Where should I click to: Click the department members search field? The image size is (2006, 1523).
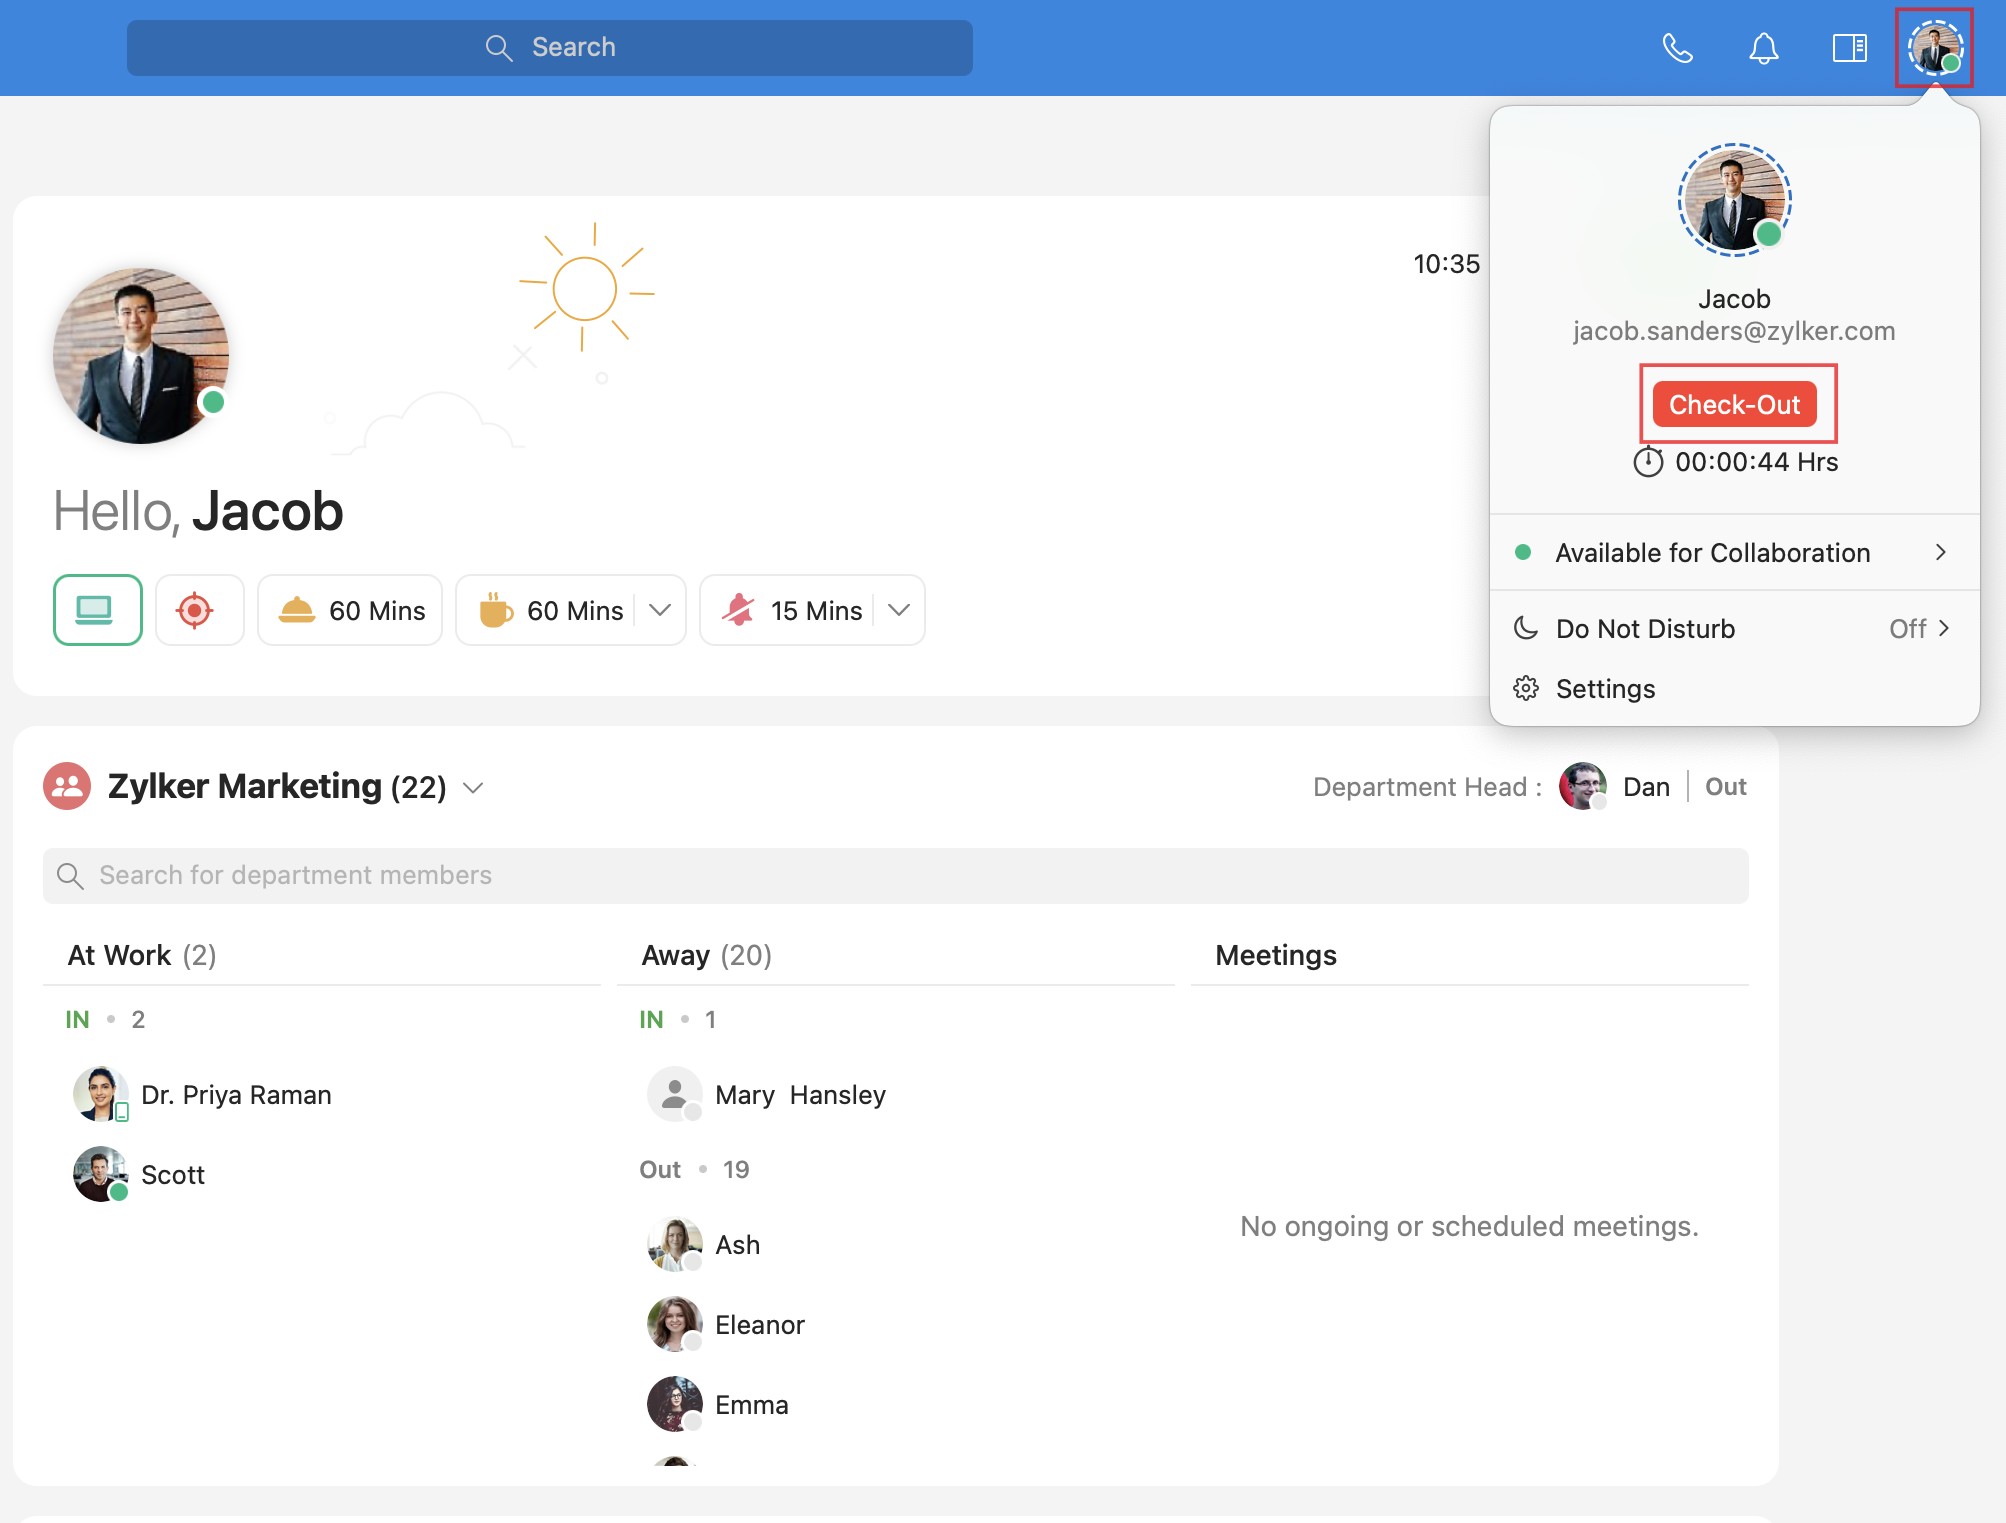pos(895,876)
